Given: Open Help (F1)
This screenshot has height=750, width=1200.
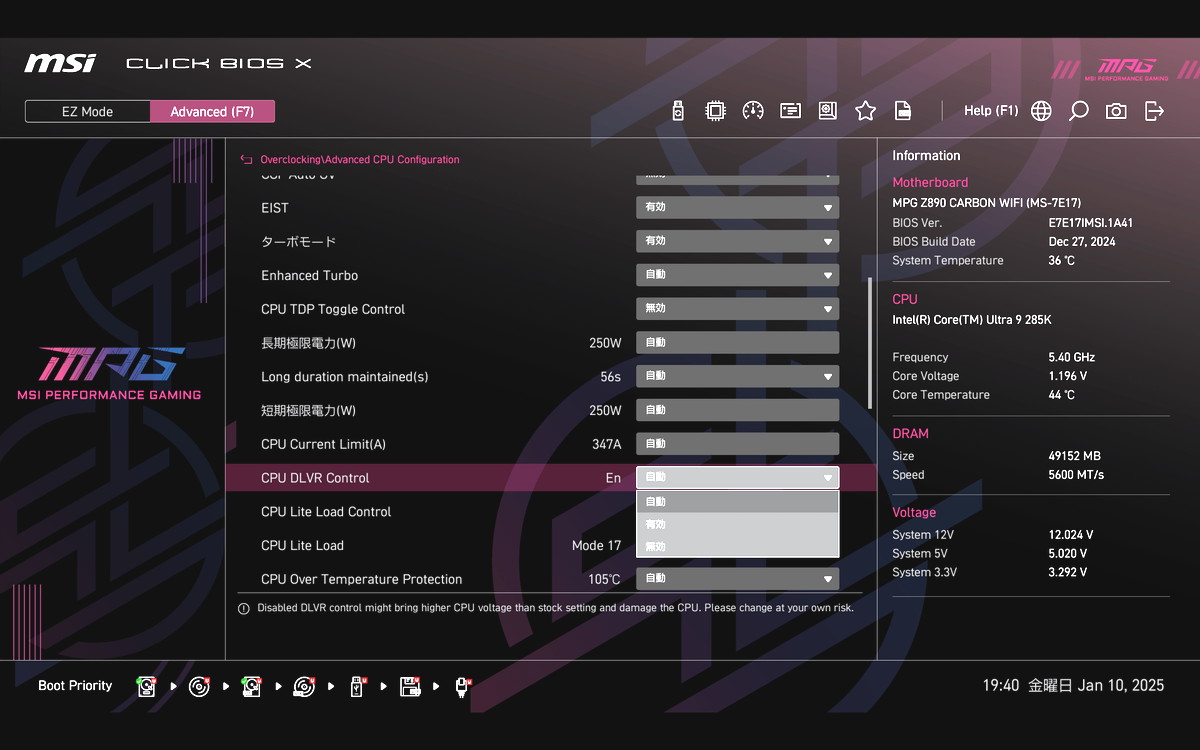Looking at the screenshot, I should (990, 111).
